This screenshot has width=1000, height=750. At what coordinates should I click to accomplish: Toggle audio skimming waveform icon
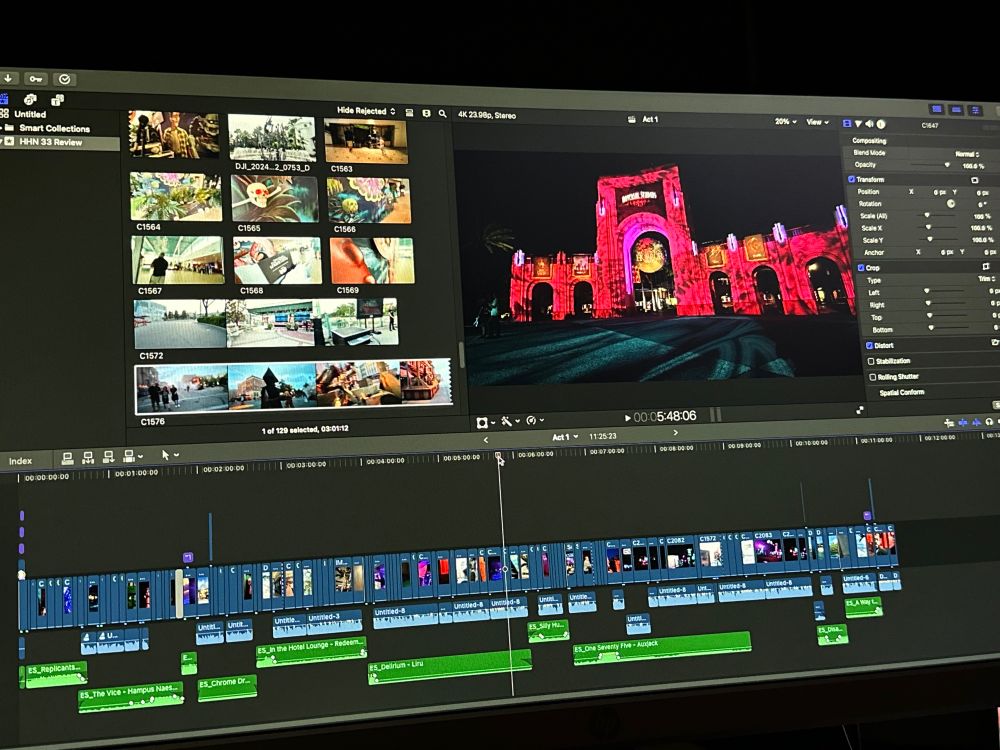[976, 422]
